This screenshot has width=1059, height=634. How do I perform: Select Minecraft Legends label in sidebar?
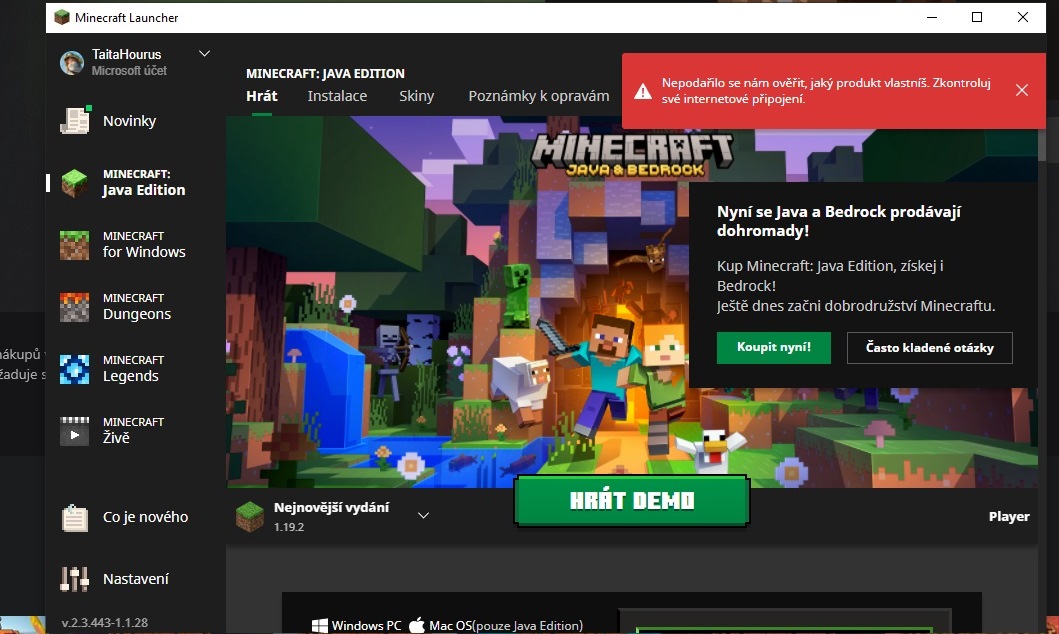[x=133, y=369]
